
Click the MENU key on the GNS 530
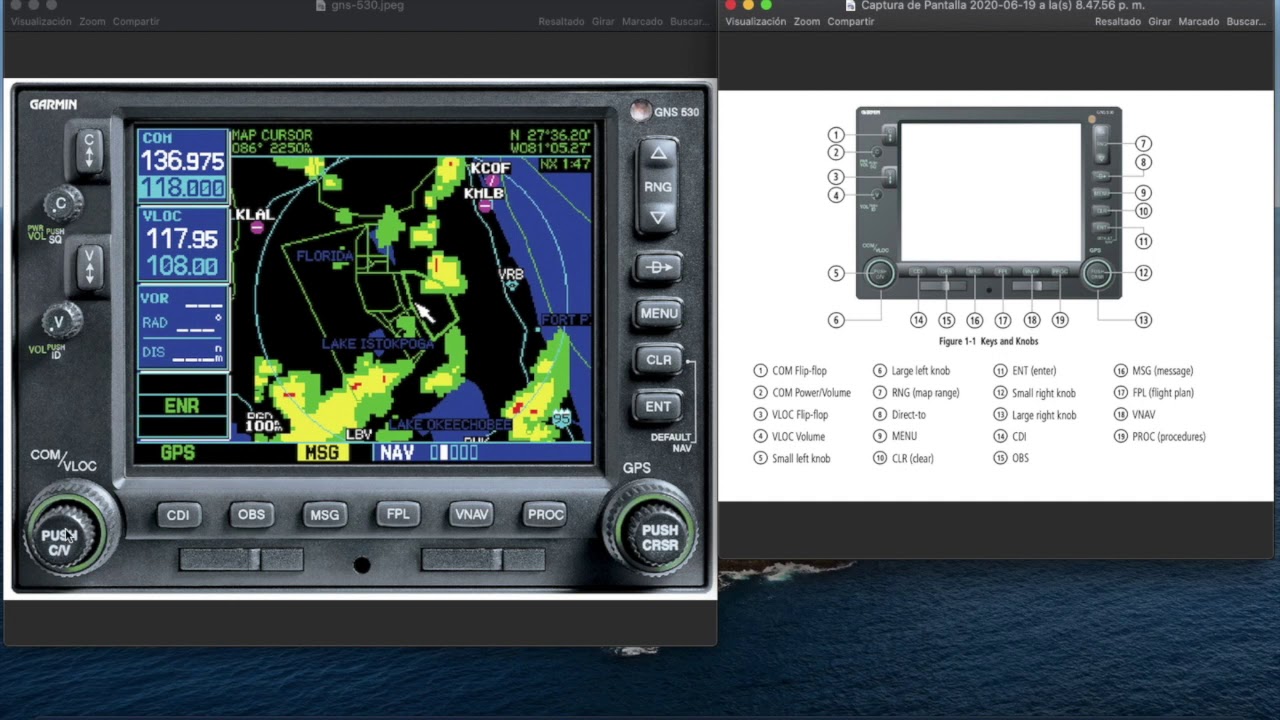[x=659, y=313]
